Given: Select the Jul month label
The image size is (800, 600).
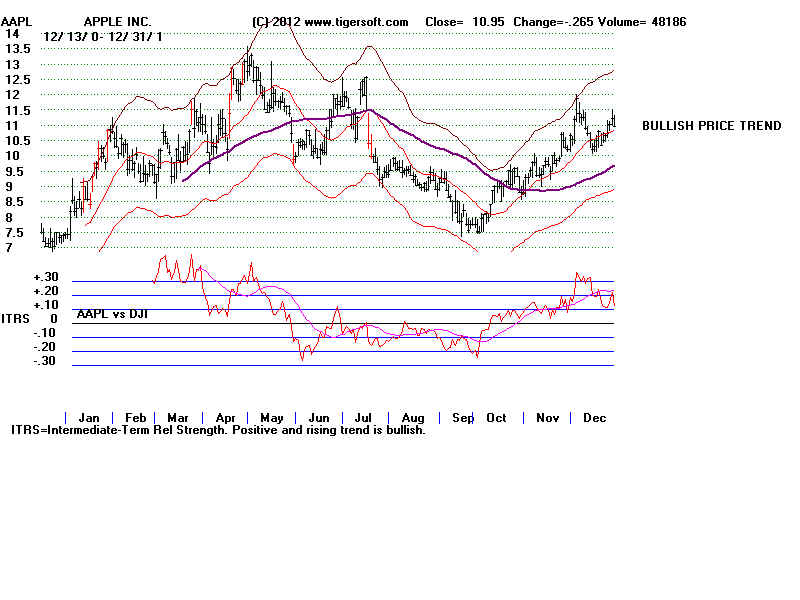Looking at the screenshot, I should coord(364,417).
